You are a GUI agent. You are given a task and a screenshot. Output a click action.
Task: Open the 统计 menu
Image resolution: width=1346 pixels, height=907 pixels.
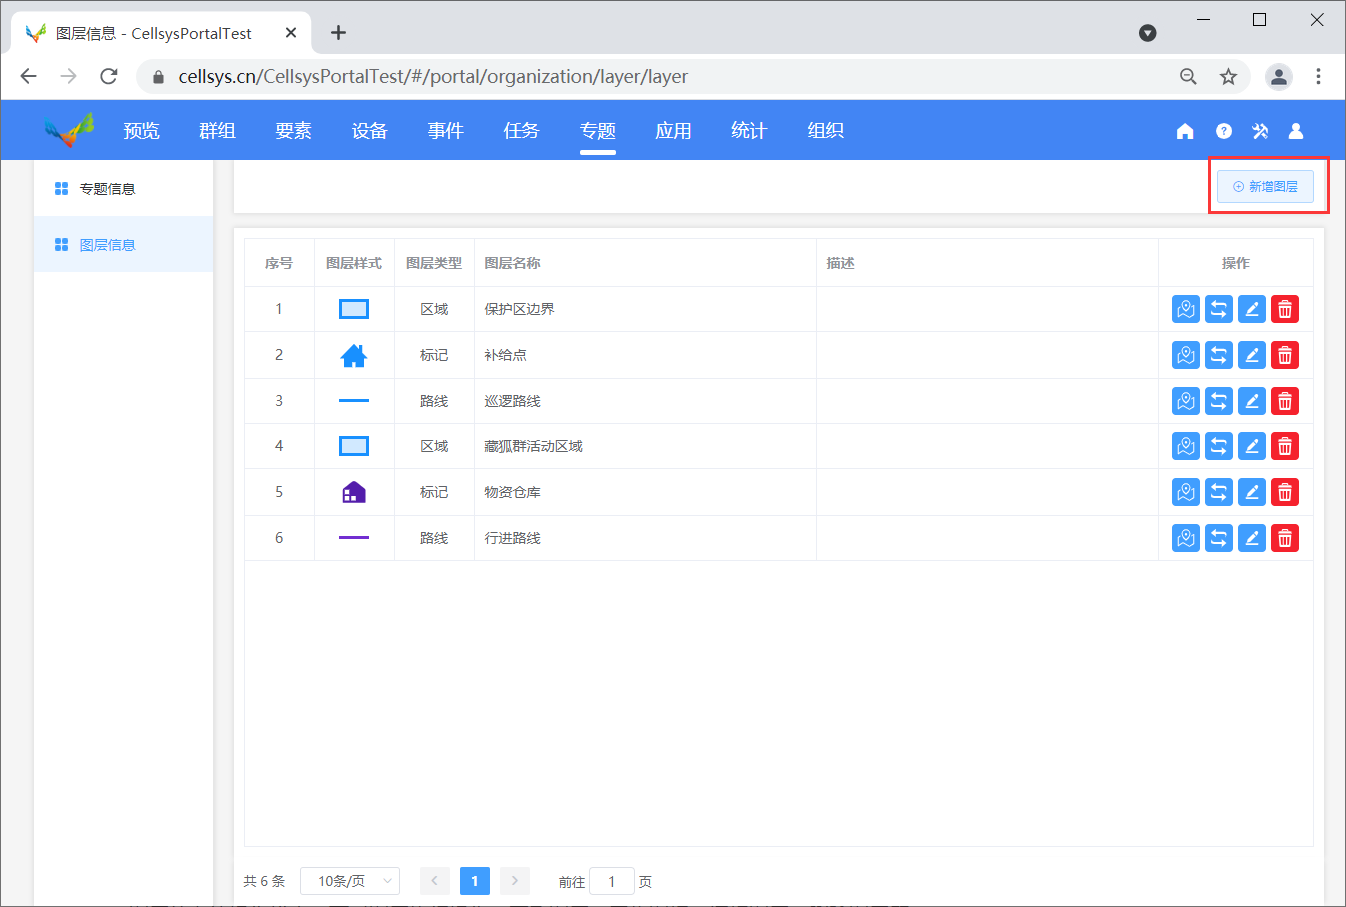pos(749,131)
